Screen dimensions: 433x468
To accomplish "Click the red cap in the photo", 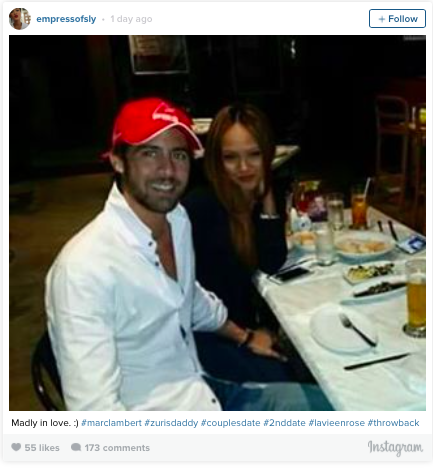I will (153, 127).
